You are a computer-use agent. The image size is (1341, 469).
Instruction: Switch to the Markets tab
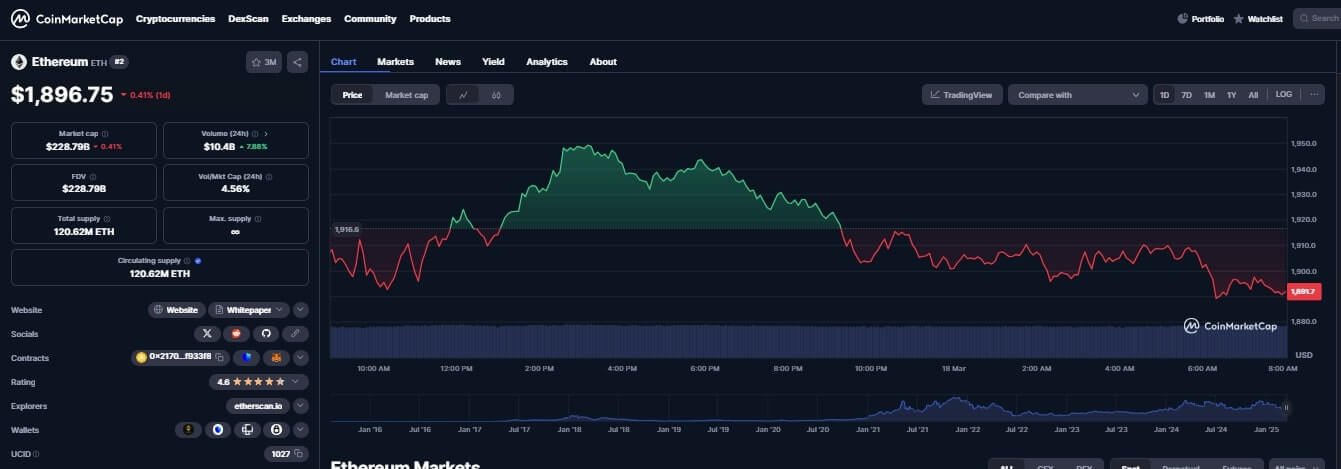[x=395, y=62]
